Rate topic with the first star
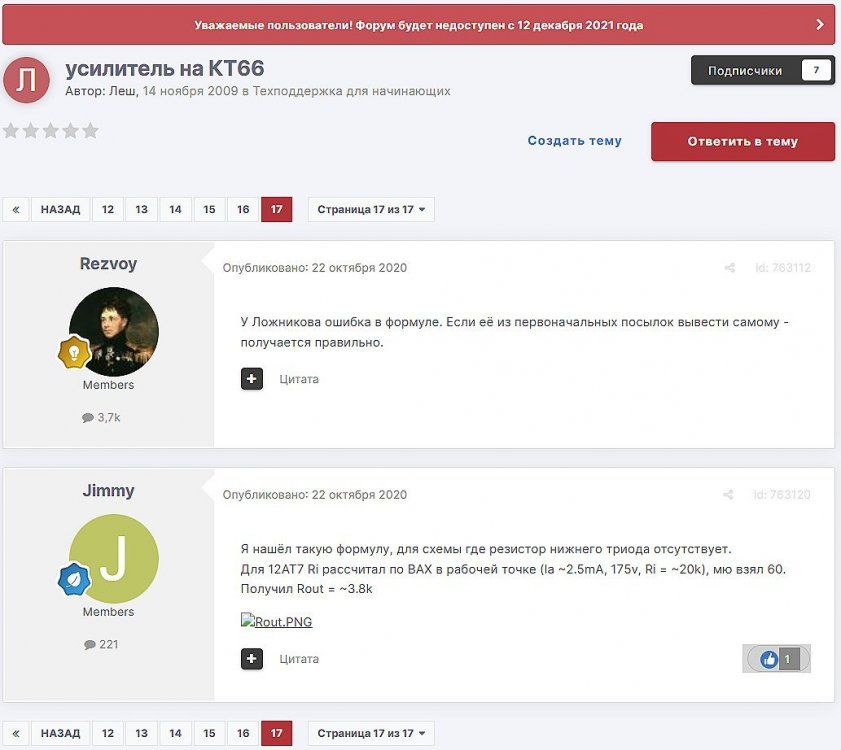Image resolution: width=841 pixels, height=750 pixels. click(11, 131)
